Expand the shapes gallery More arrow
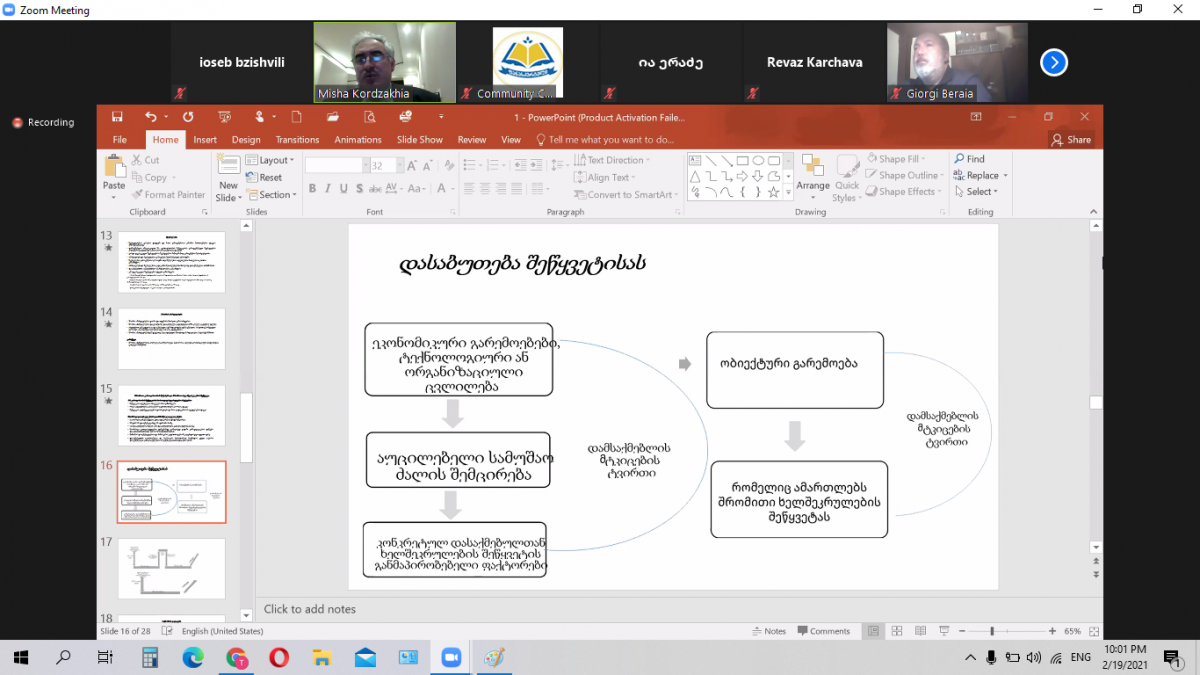Image resolution: width=1200 pixels, height=675 pixels. [x=790, y=192]
